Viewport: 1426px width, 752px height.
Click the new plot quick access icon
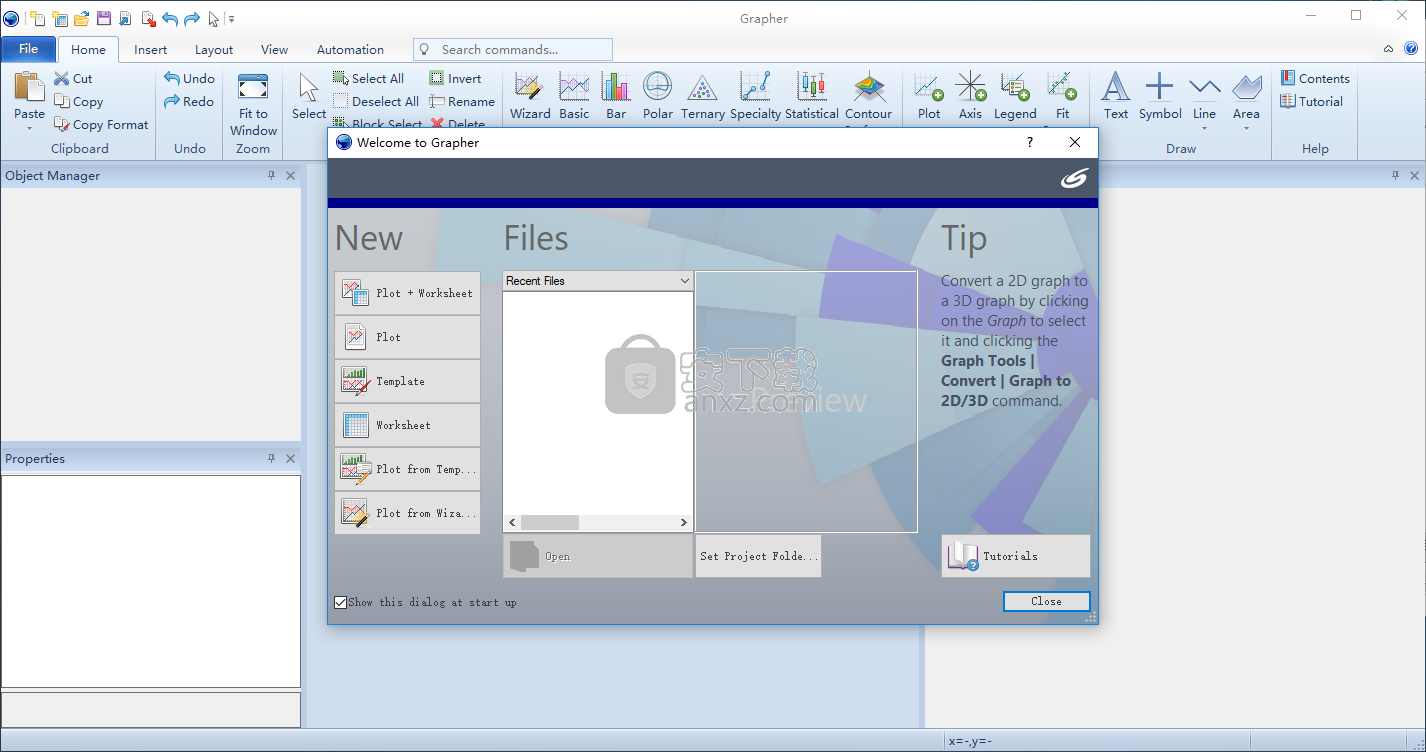tap(38, 18)
